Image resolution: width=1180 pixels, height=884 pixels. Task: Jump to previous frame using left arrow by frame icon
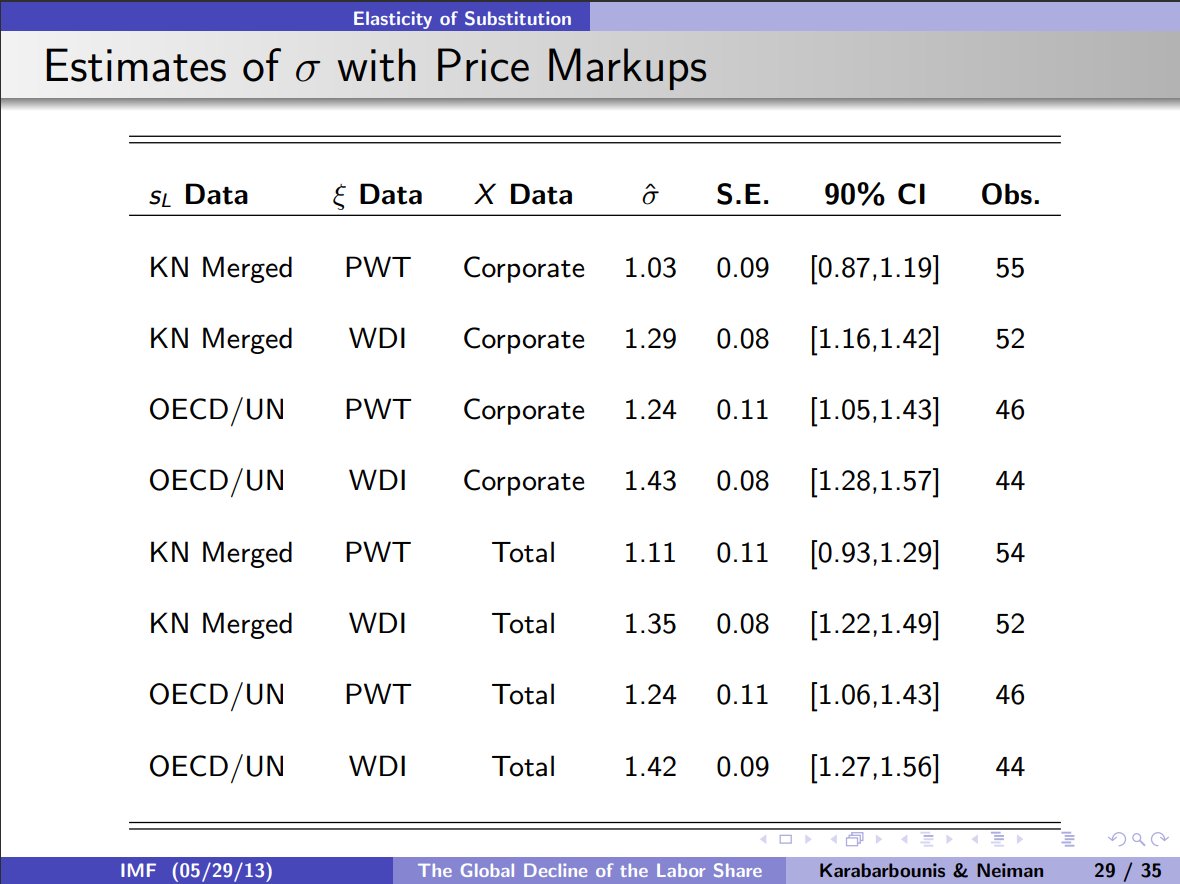(834, 839)
